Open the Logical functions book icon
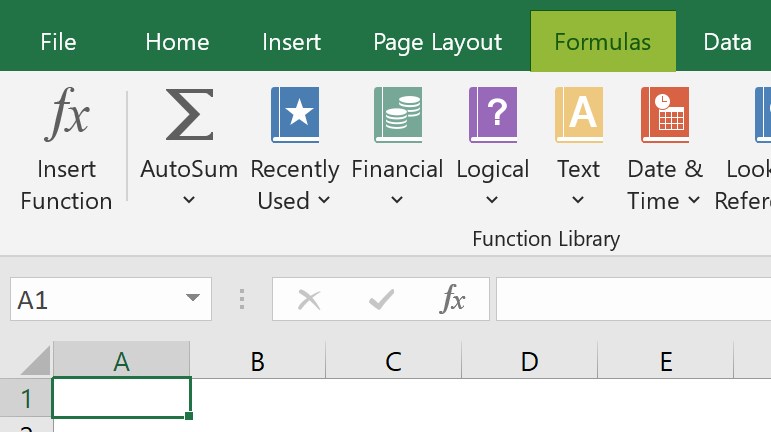 coord(493,115)
